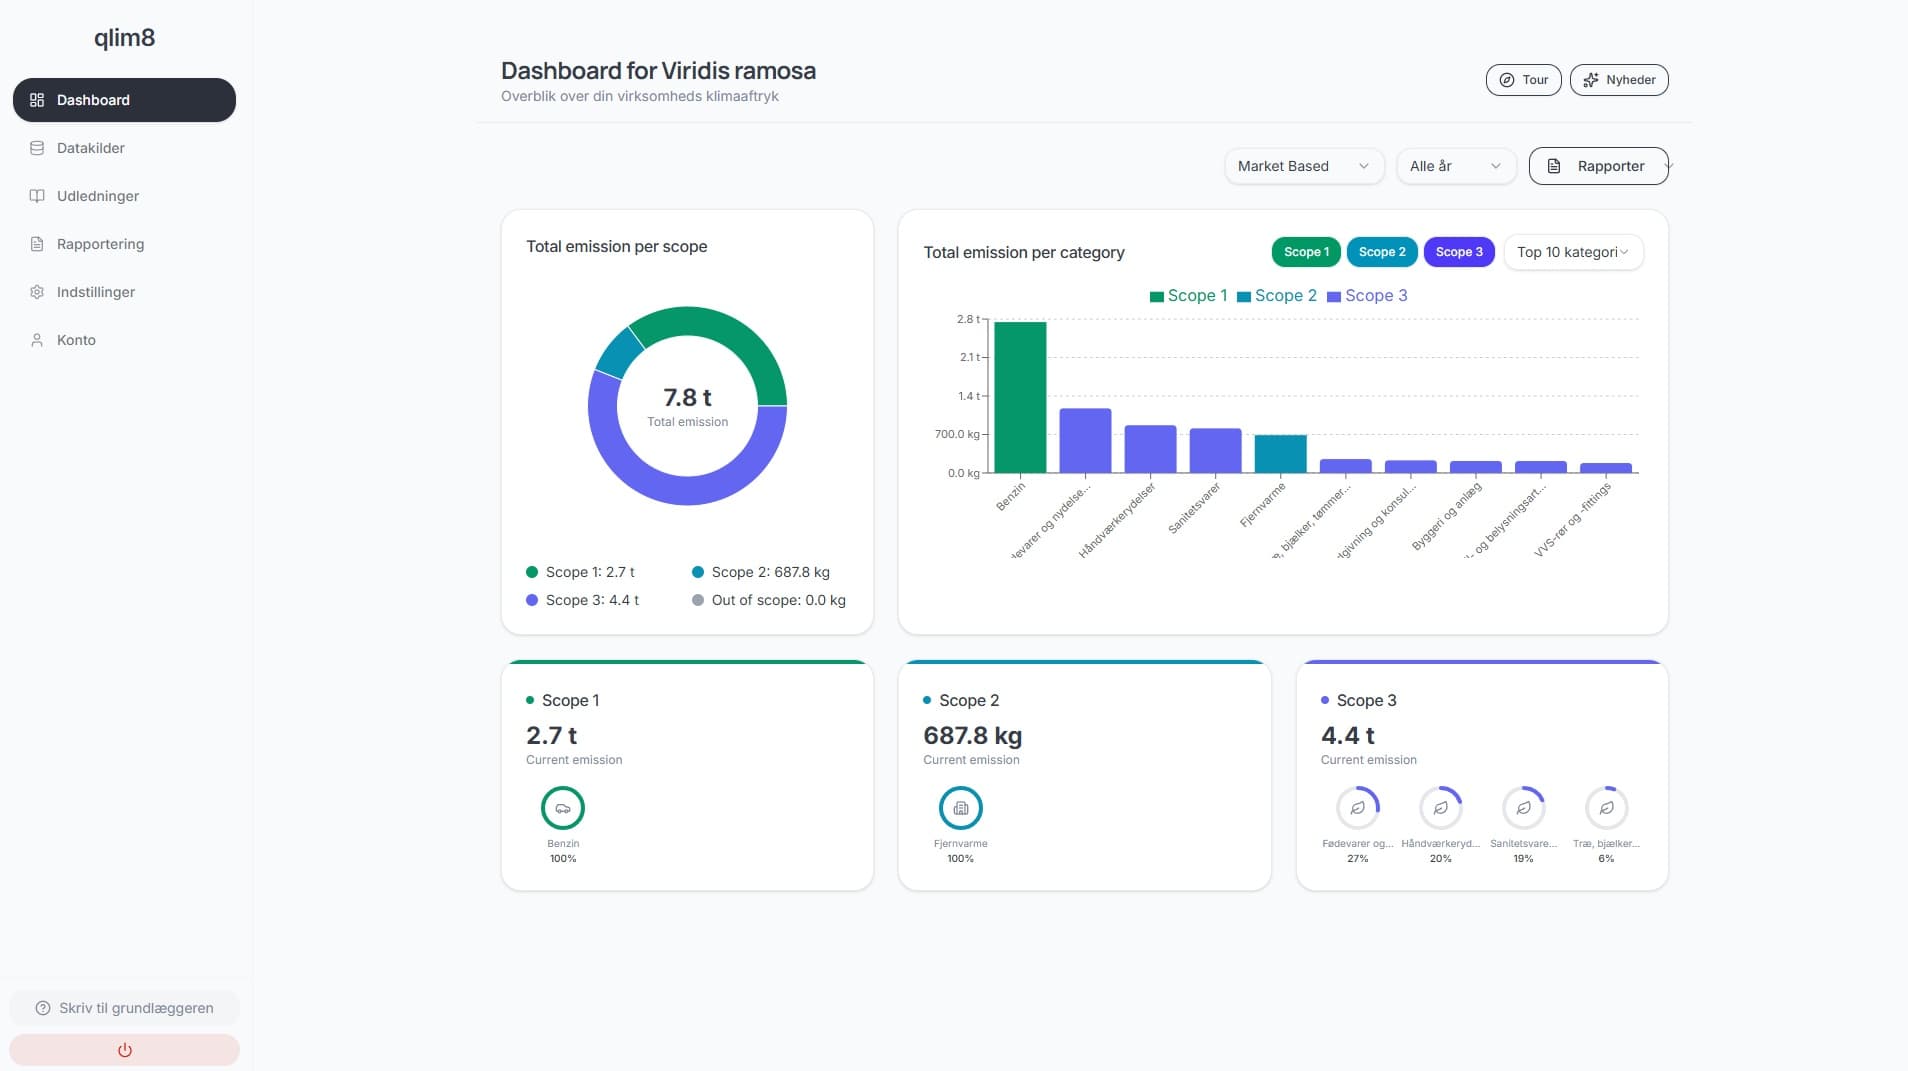Click the Udledninger book icon
This screenshot has width=1908, height=1071.
(37, 196)
